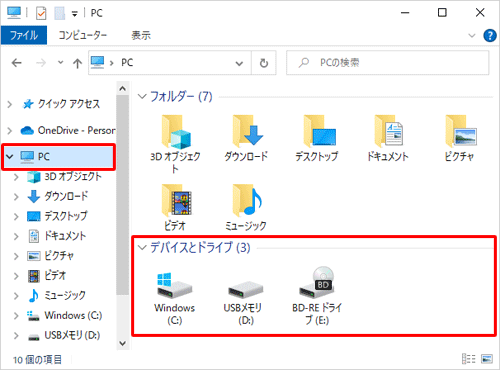Go up one folder level
500x370 pixels.
pyautogui.click(x=77, y=63)
